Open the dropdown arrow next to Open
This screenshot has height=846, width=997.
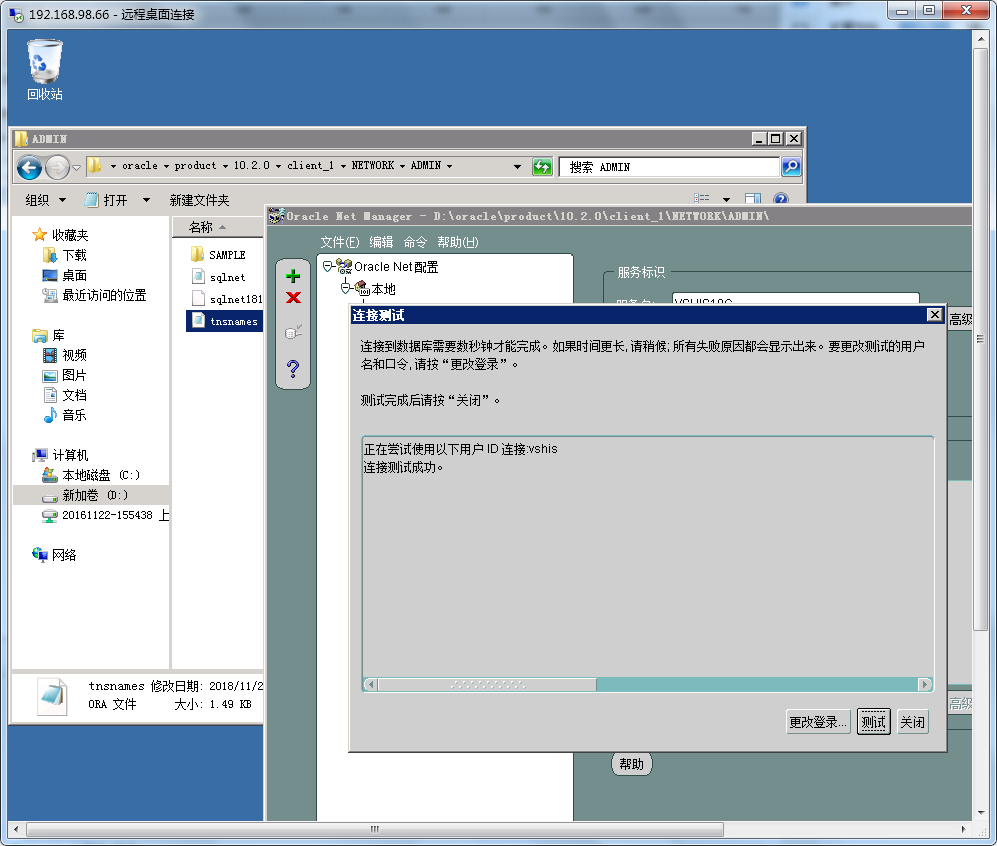(x=146, y=200)
